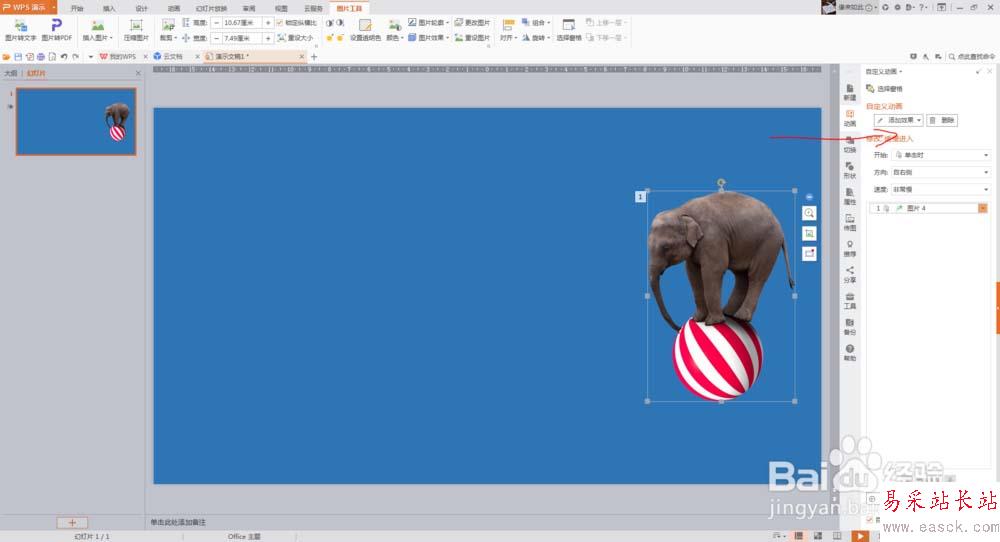Click the 图片转PDF icon

coord(56,25)
